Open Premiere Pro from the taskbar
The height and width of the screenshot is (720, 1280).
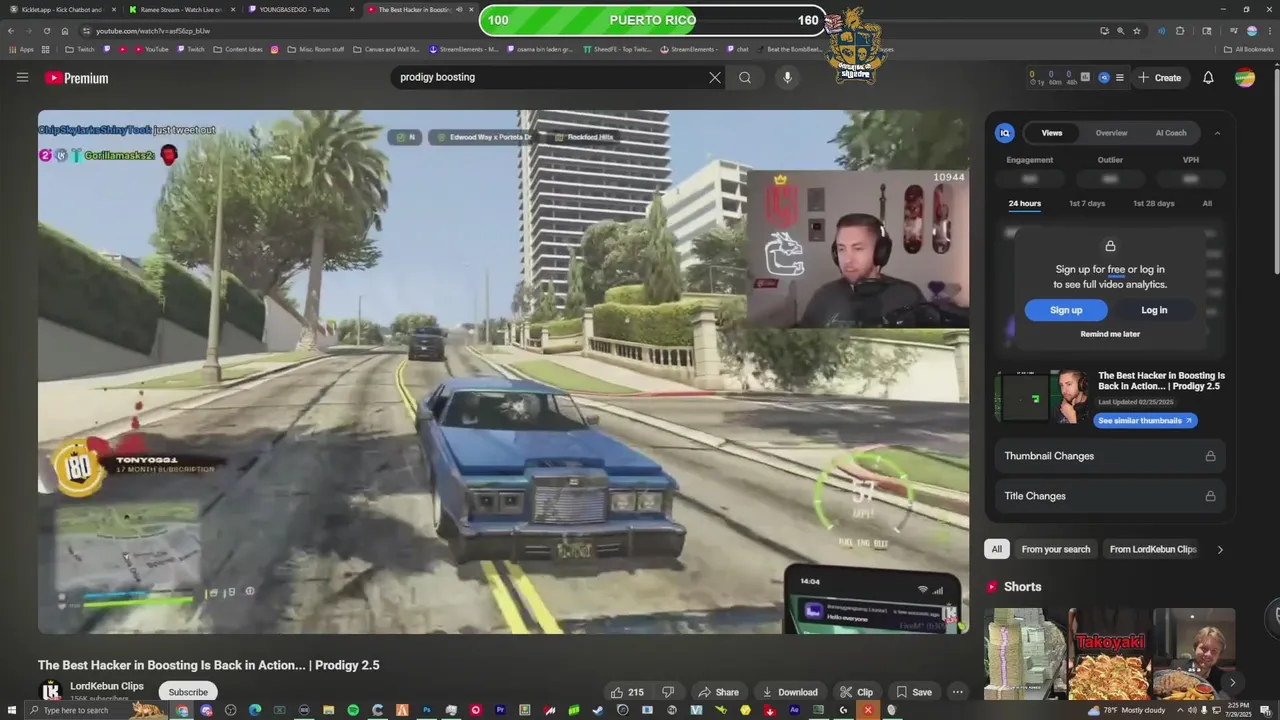pyautogui.click(x=500, y=710)
